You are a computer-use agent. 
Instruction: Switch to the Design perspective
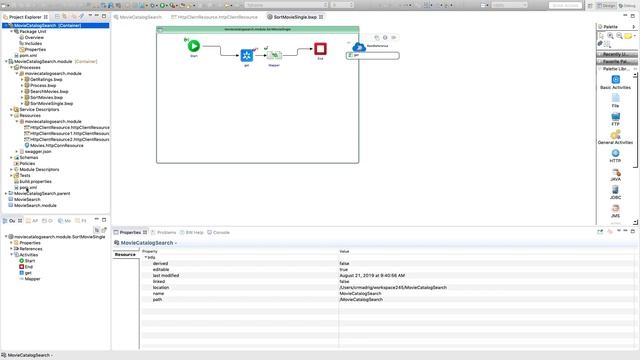606,5
